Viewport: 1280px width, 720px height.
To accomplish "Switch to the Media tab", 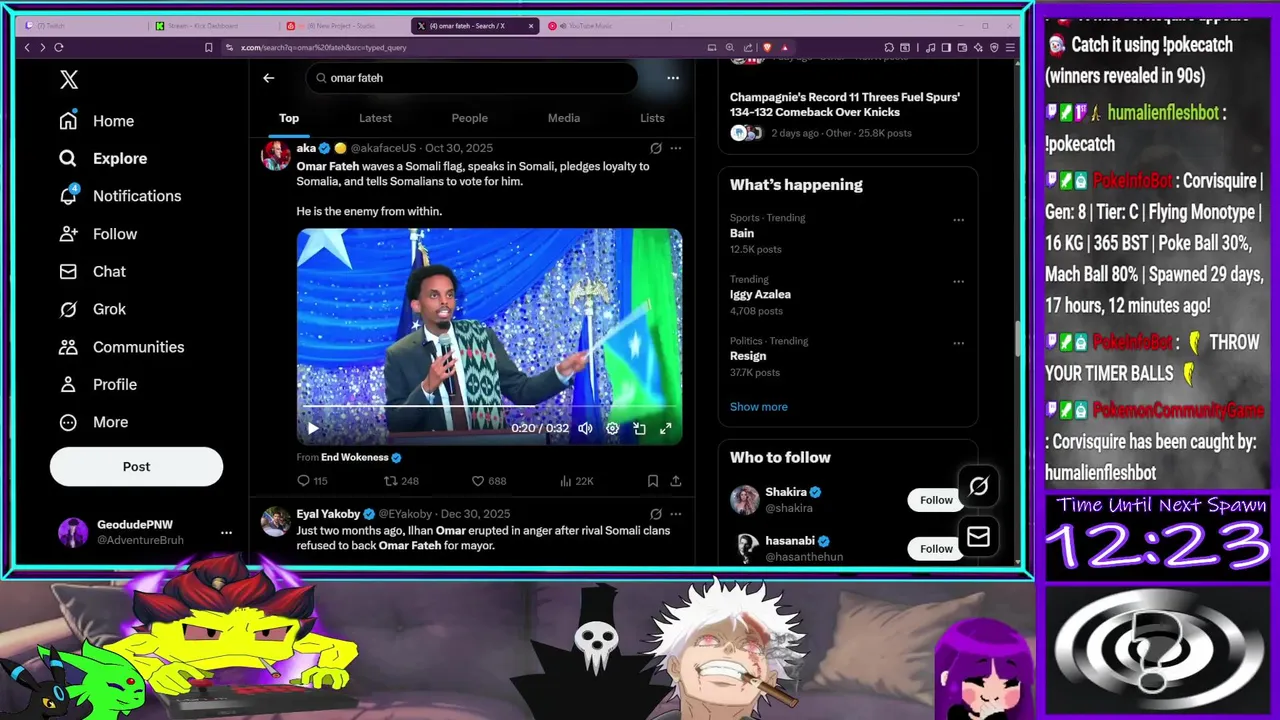I will click(563, 118).
